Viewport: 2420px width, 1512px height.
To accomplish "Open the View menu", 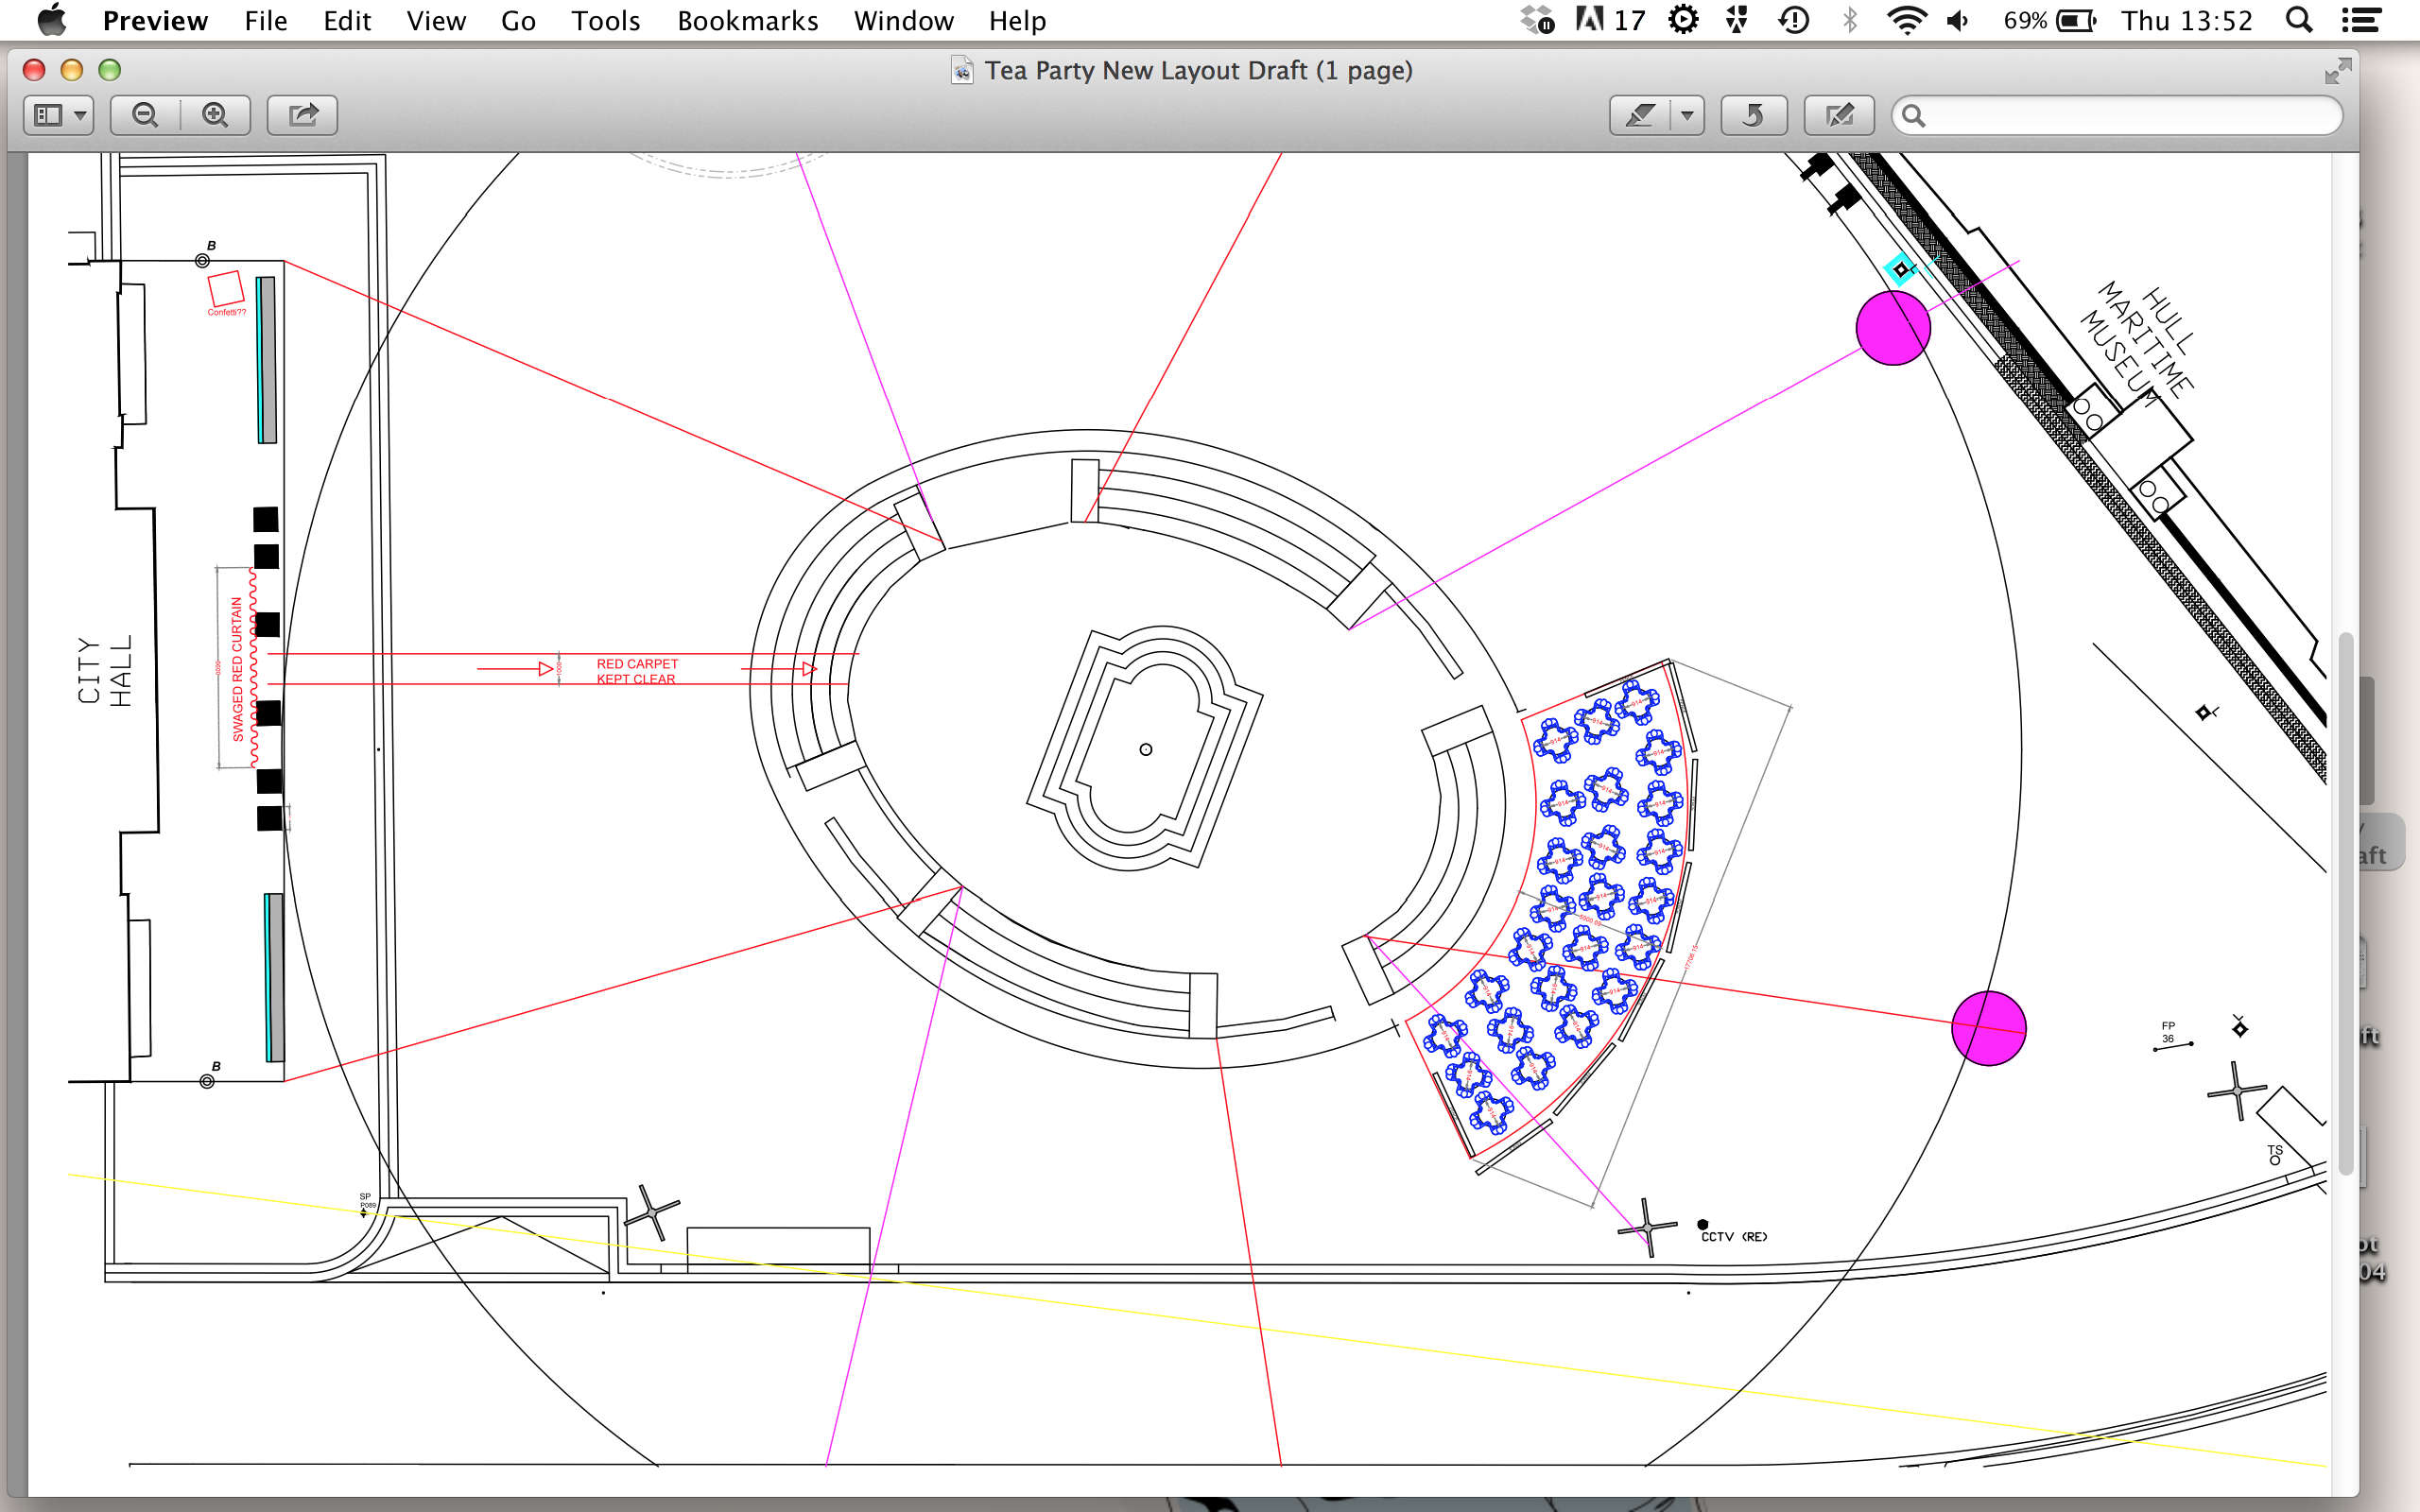I will tap(435, 20).
